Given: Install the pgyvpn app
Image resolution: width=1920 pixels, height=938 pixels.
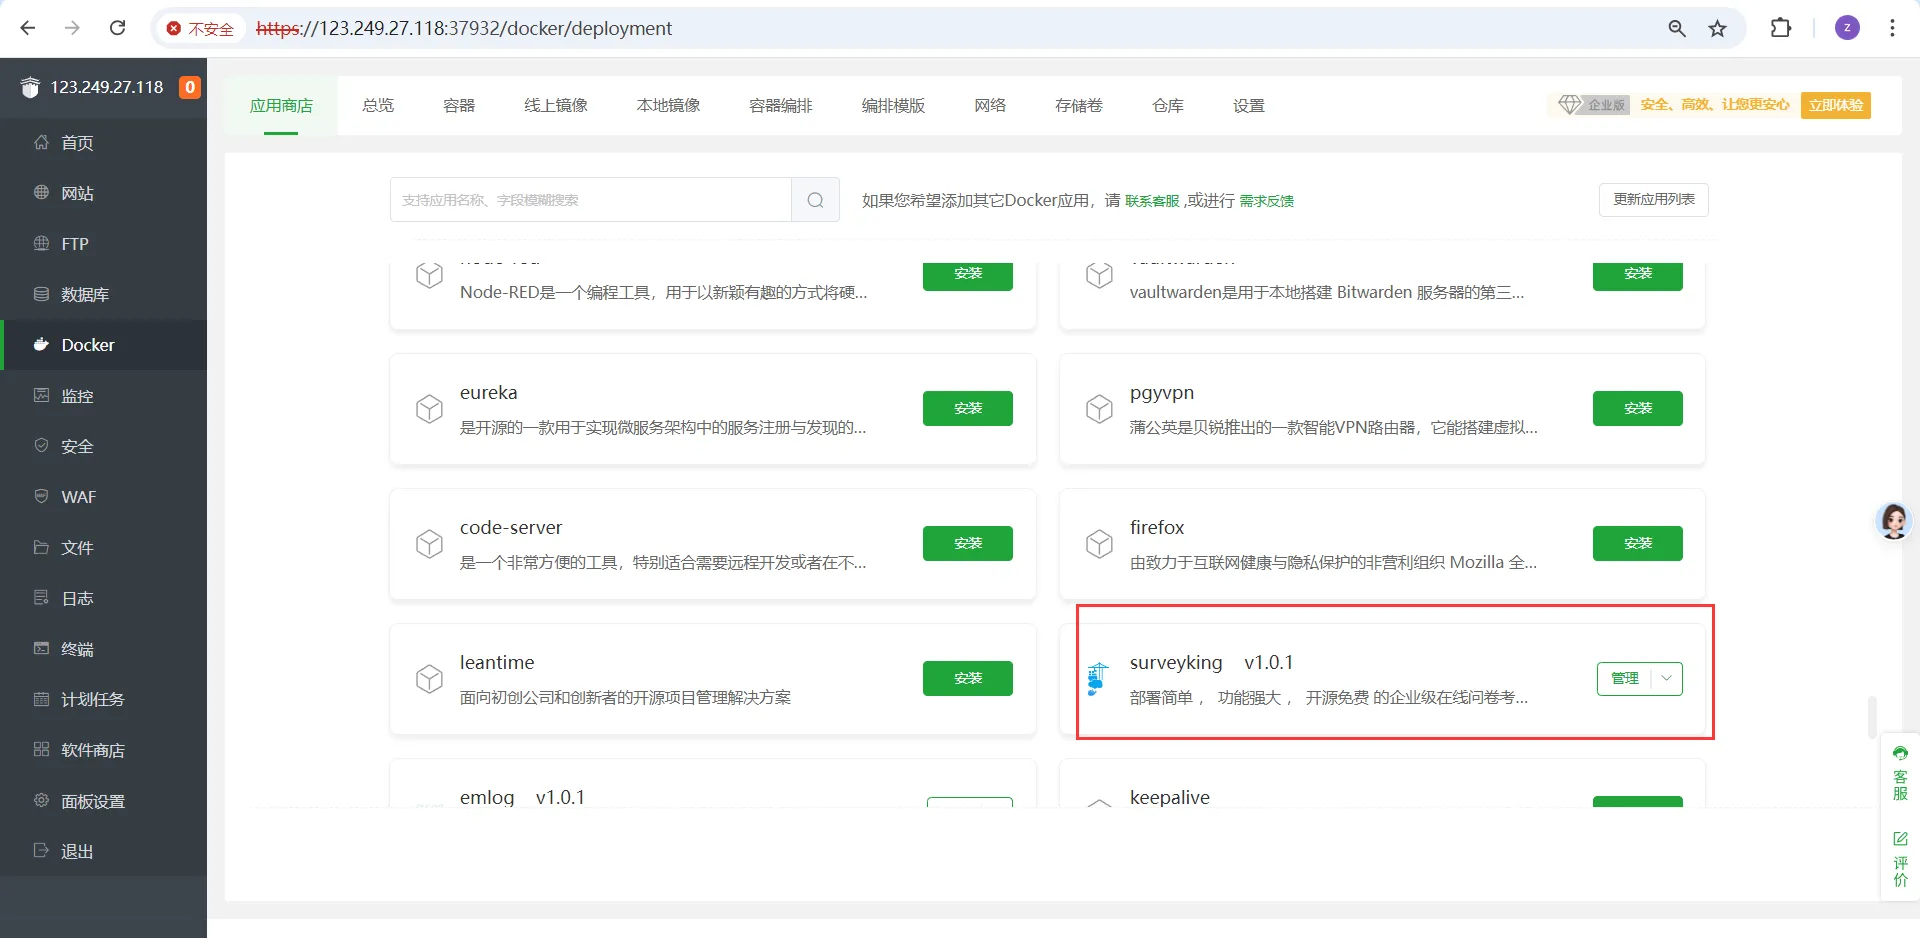Looking at the screenshot, I should [1638, 408].
